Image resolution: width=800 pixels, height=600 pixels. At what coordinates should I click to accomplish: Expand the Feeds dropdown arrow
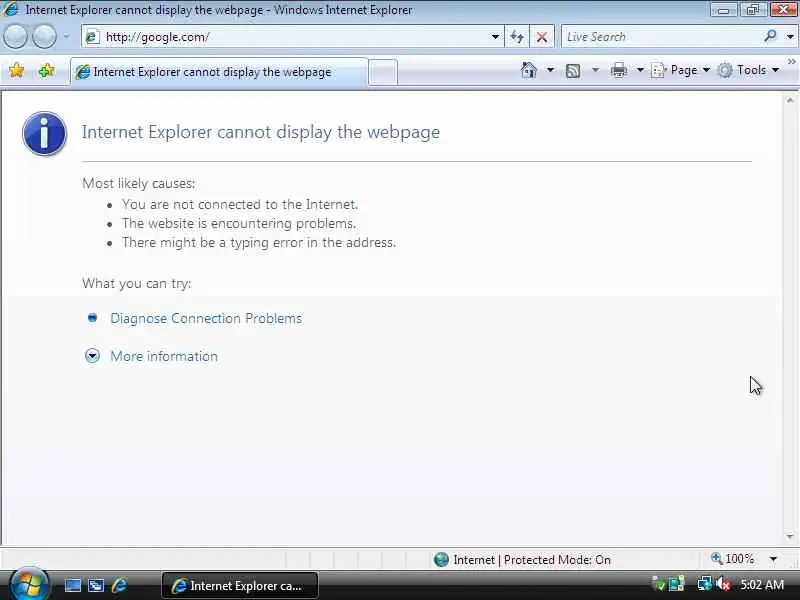click(595, 70)
